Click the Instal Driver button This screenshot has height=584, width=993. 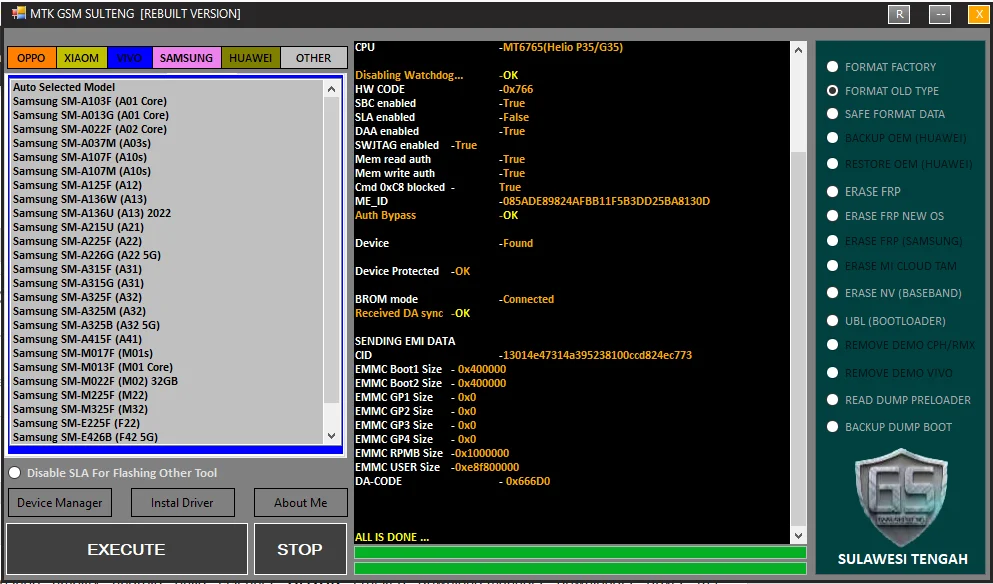coord(182,503)
